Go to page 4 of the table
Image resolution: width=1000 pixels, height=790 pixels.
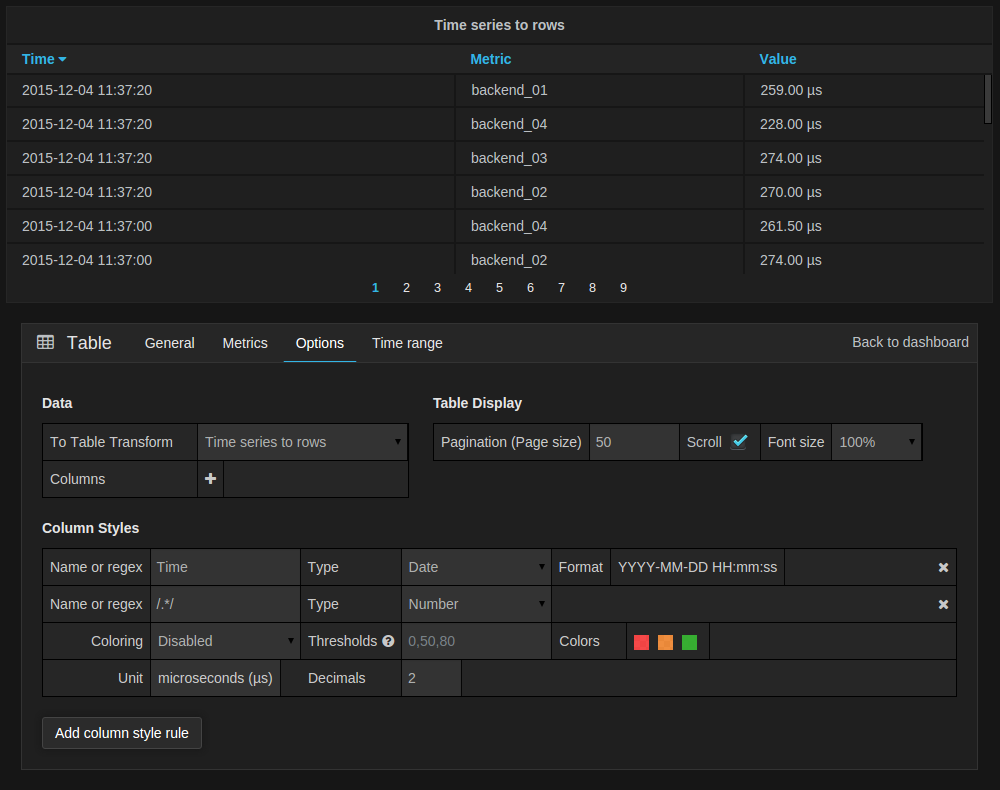pyautogui.click(x=468, y=288)
